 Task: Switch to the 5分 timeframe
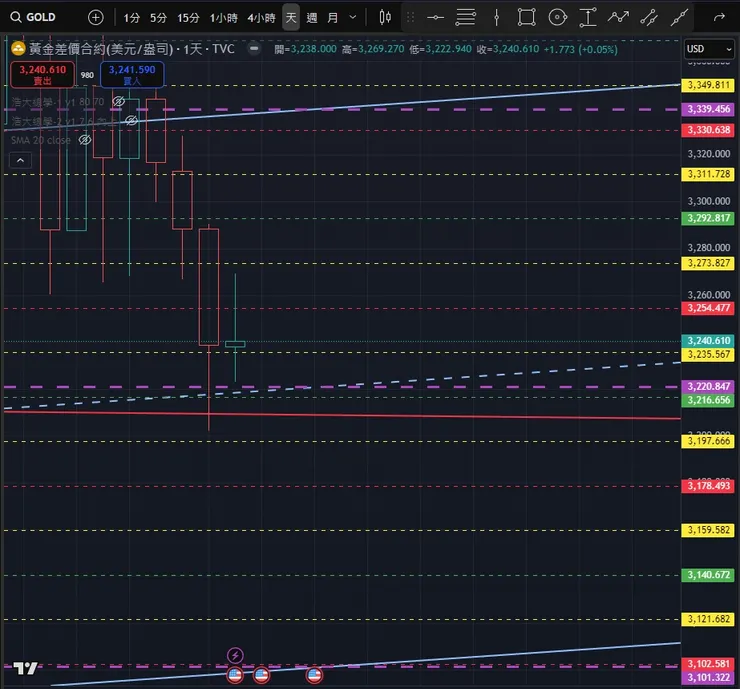159,18
